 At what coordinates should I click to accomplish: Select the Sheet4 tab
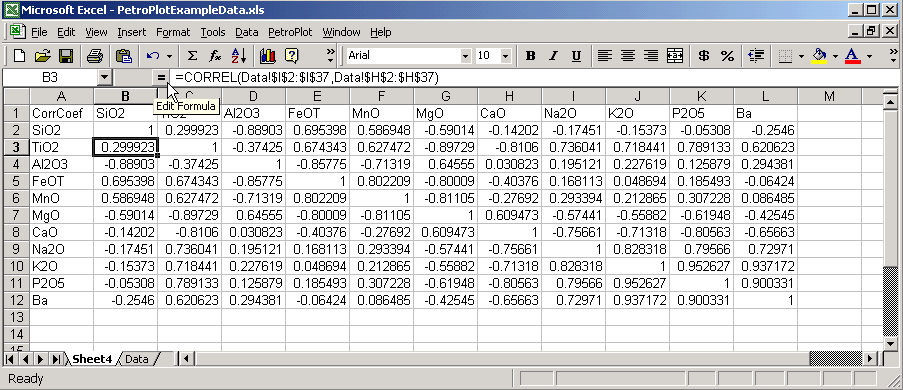point(92,359)
